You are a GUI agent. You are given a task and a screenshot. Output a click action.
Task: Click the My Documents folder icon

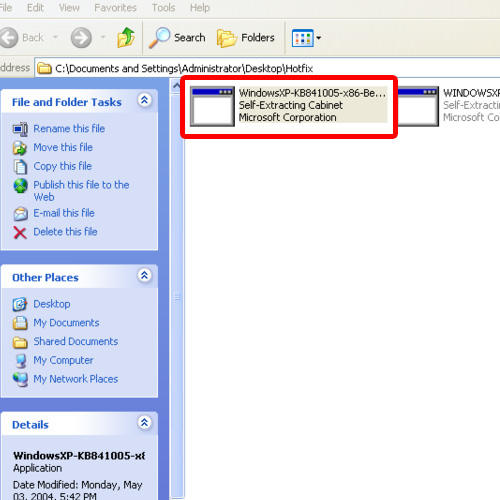click(20, 323)
